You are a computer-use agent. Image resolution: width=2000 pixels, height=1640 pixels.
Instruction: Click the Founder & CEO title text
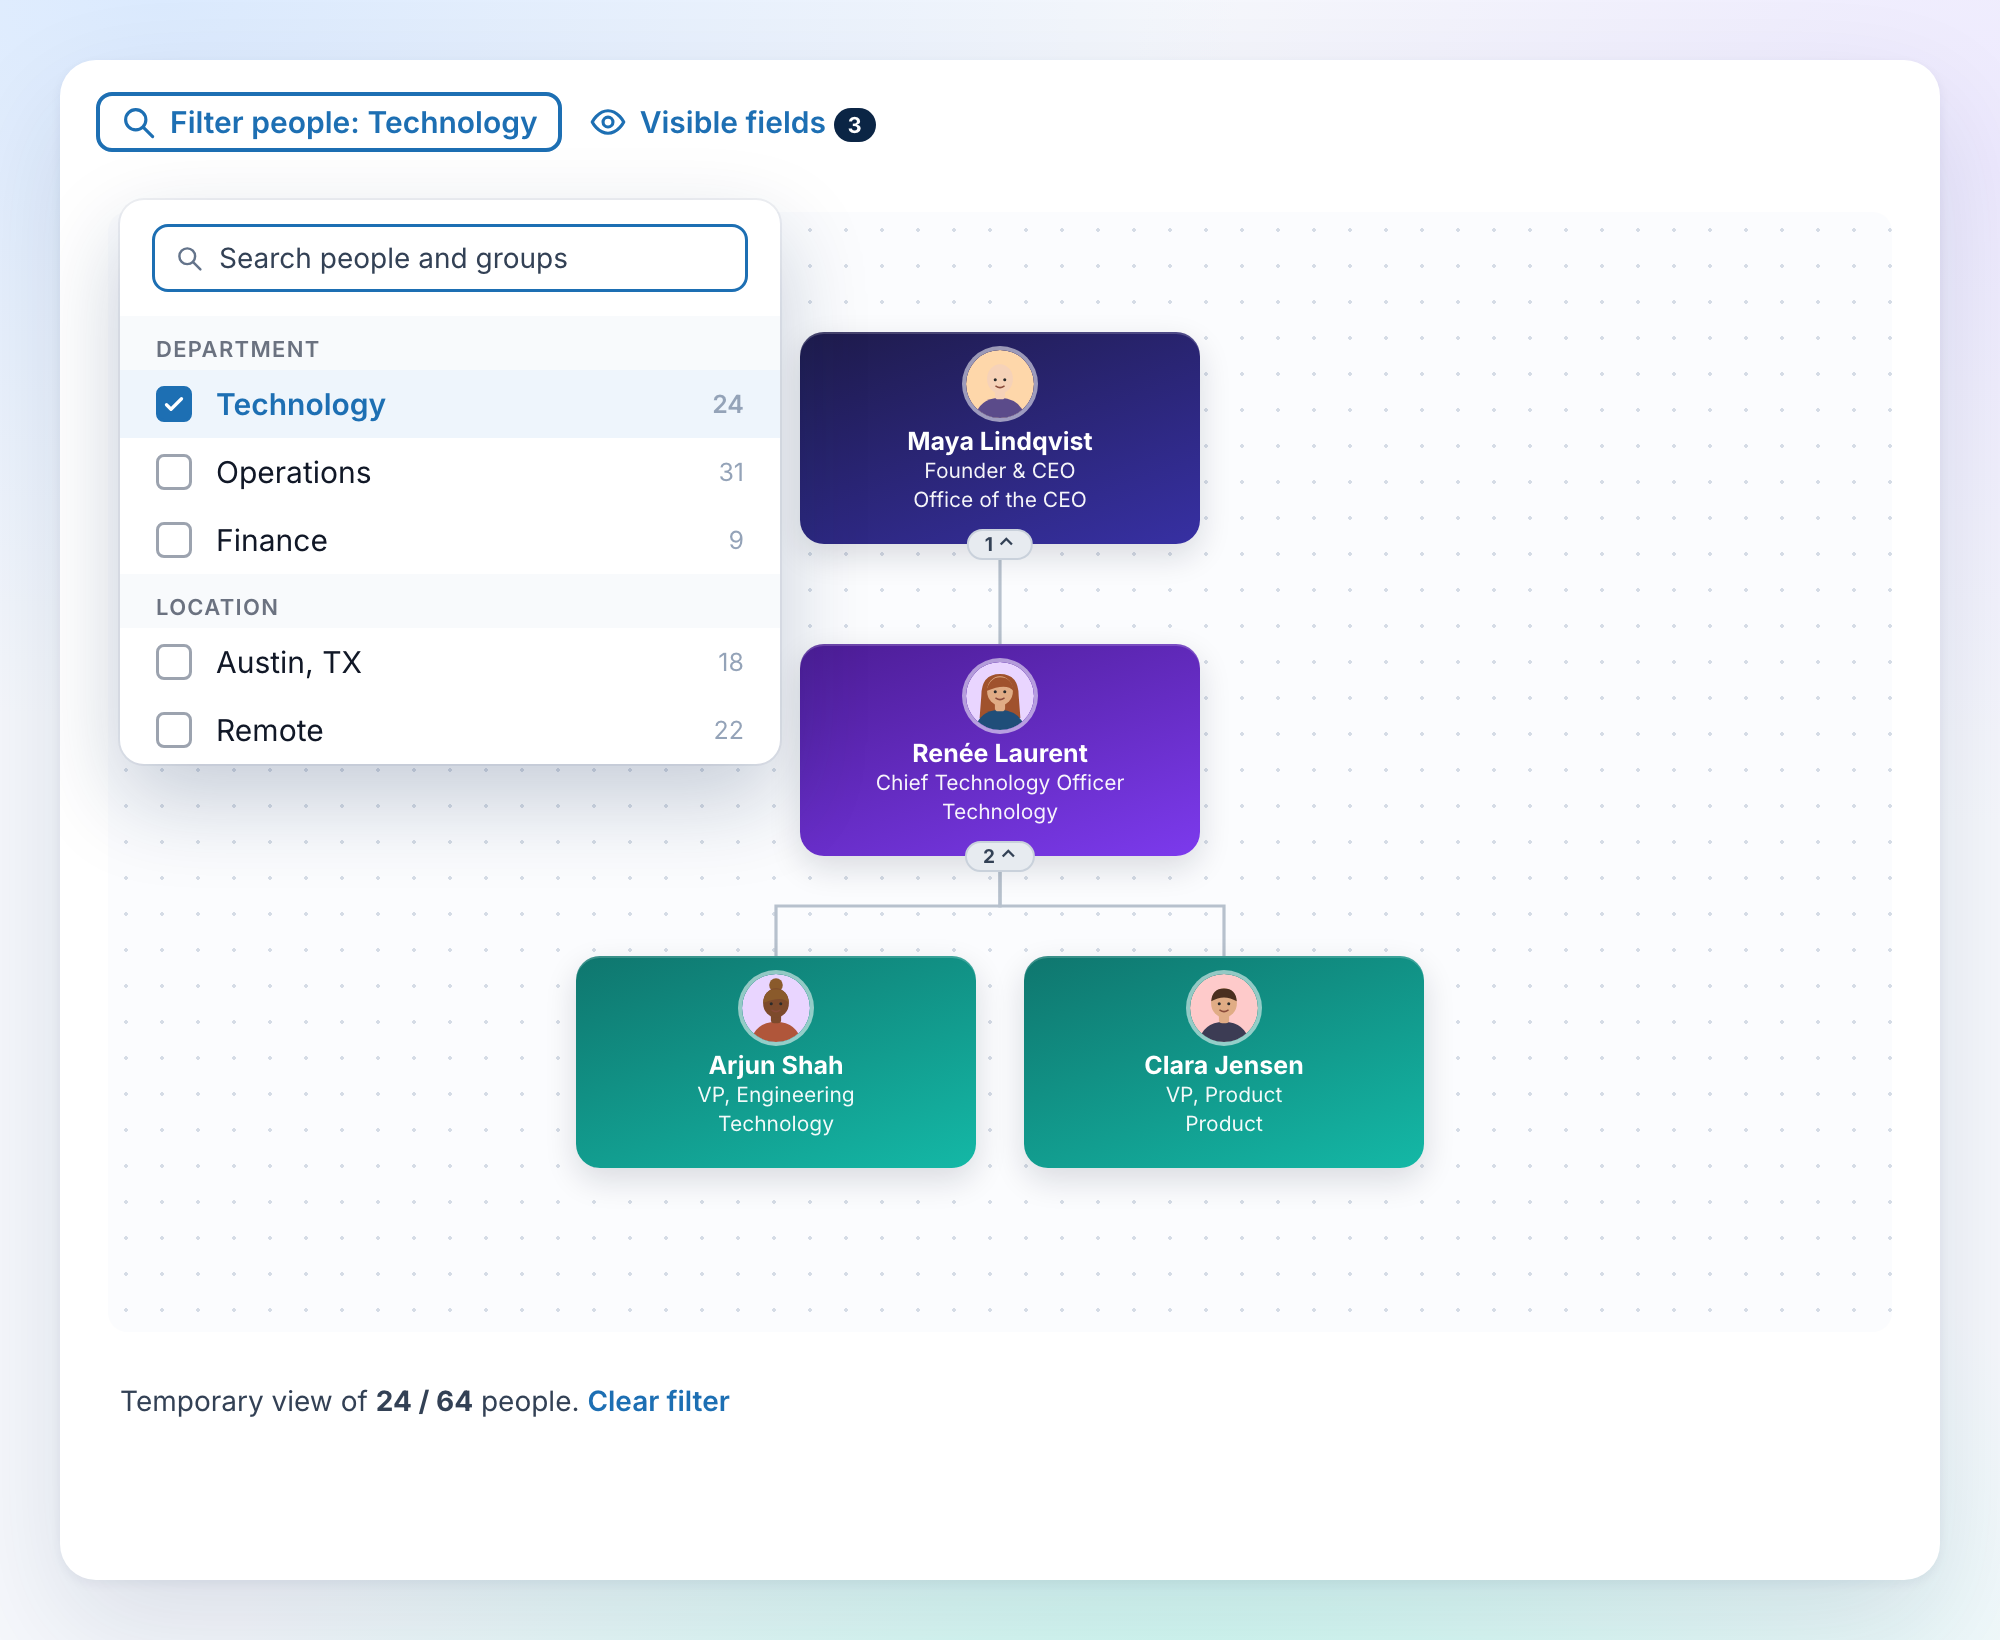point(1000,471)
